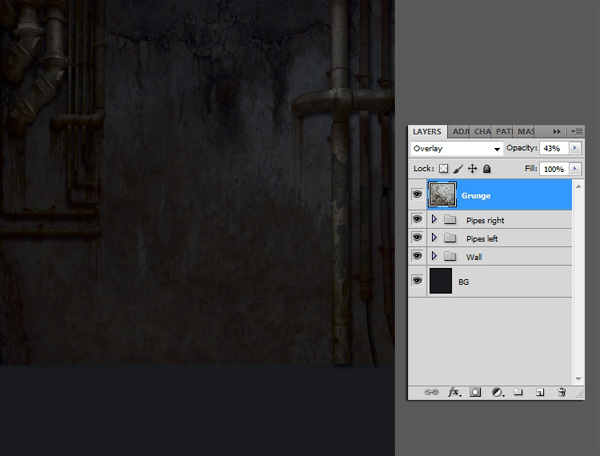
Task: Delete layer with trash icon
Action: tap(562, 393)
